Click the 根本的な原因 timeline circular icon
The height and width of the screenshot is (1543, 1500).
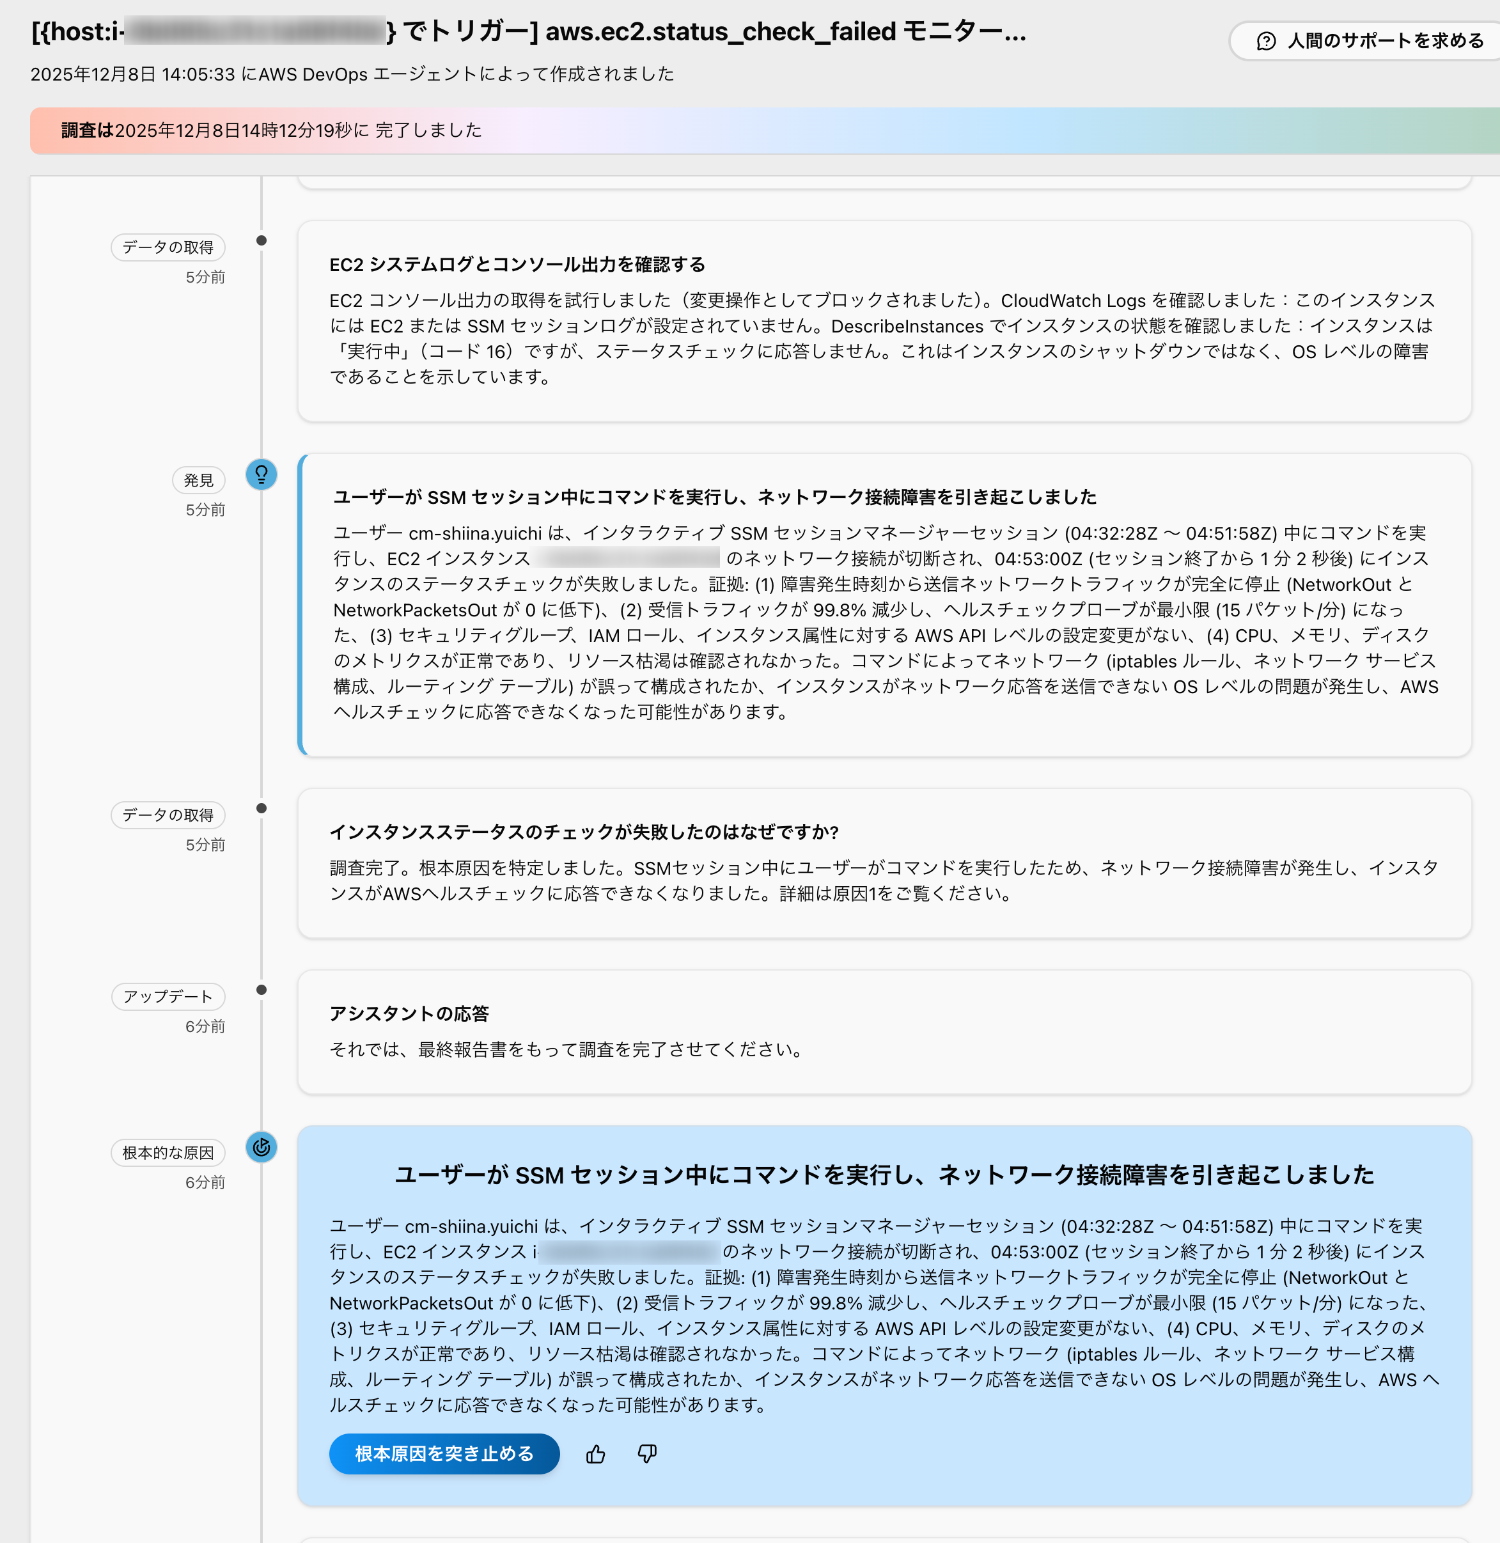pyautogui.click(x=262, y=1147)
